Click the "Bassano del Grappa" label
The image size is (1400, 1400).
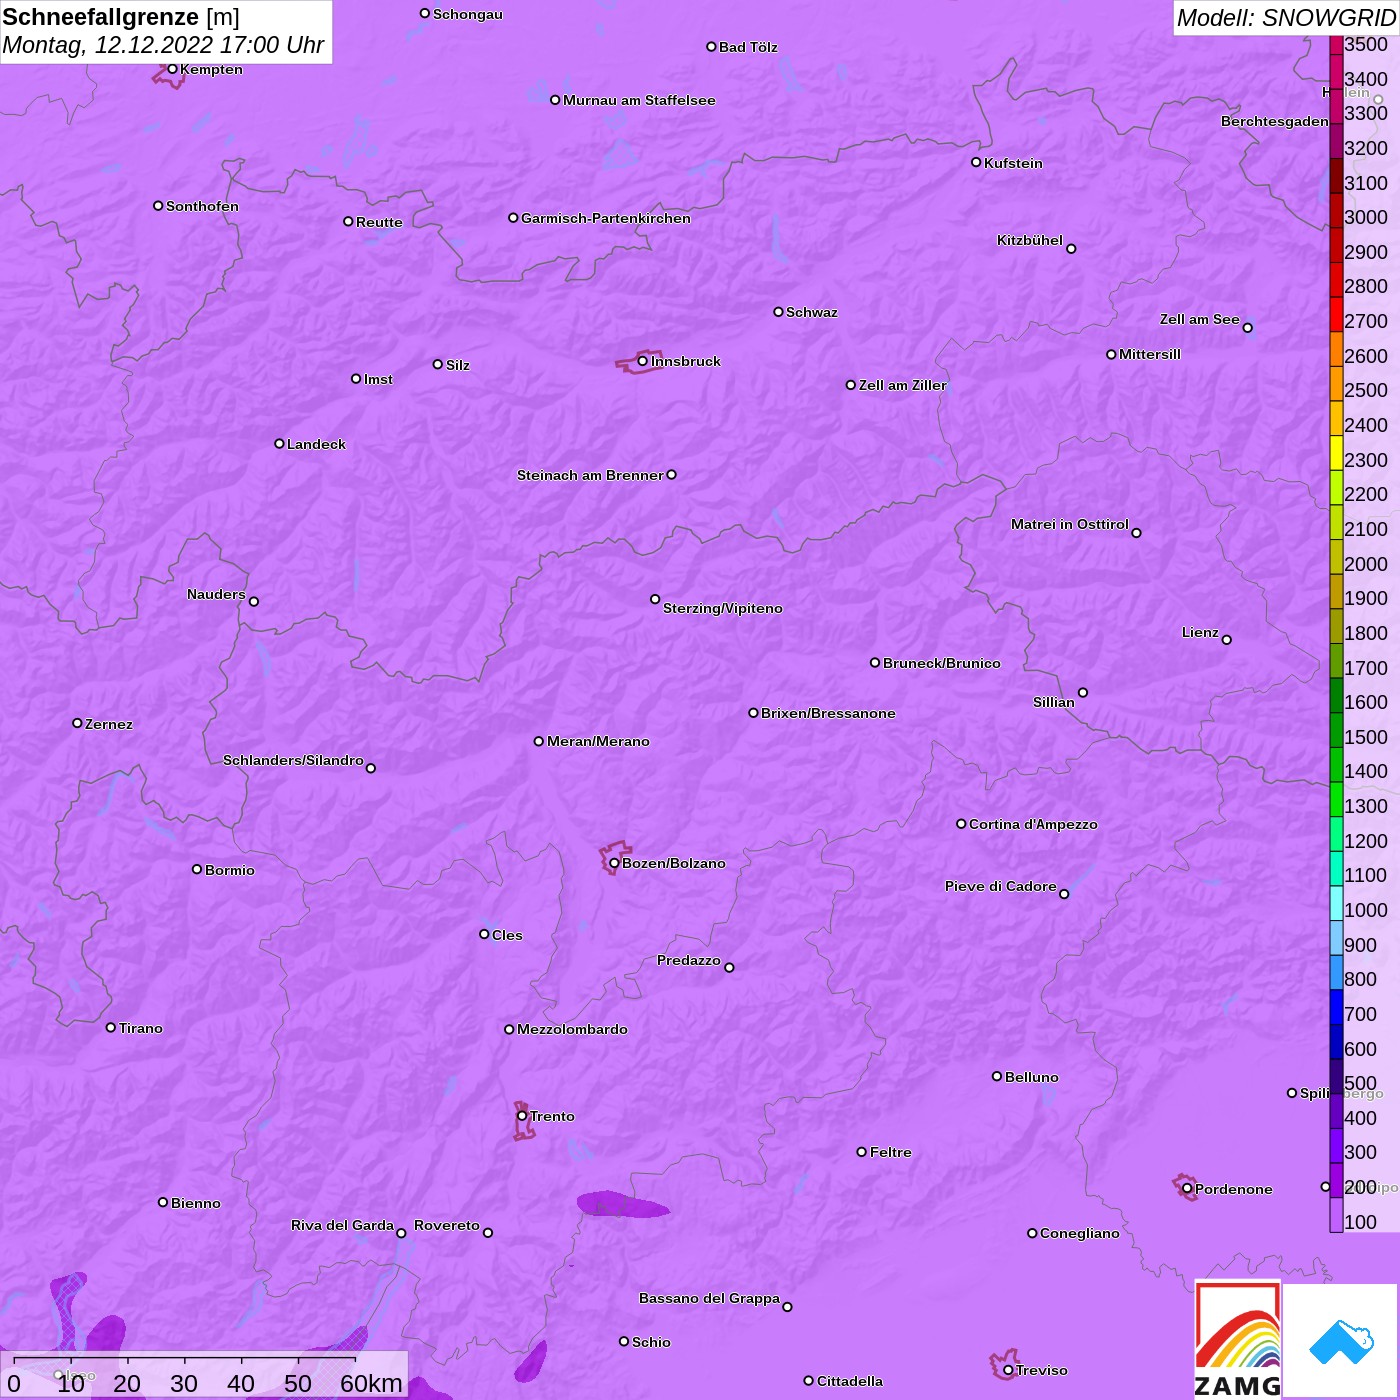pyautogui.click(x=709, y=1298)
